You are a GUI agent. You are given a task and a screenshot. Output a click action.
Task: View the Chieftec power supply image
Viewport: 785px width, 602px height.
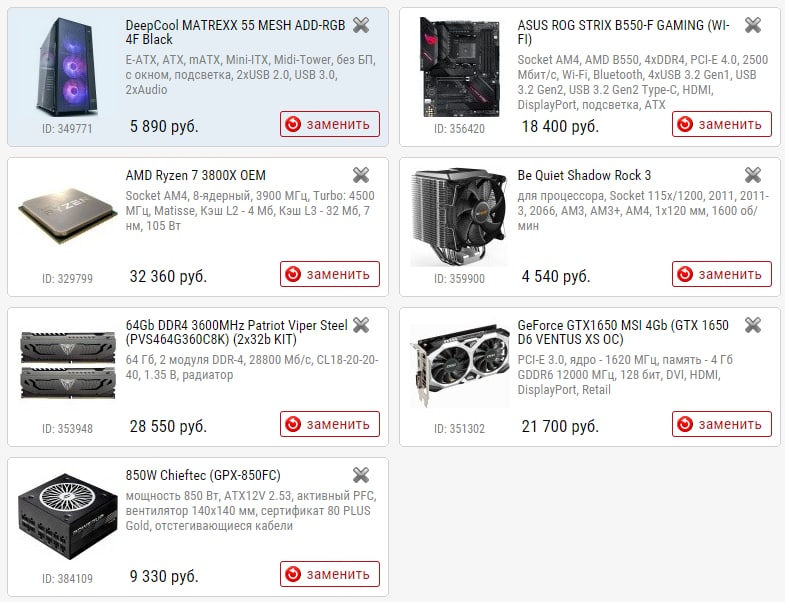click(x=68, y=516)
